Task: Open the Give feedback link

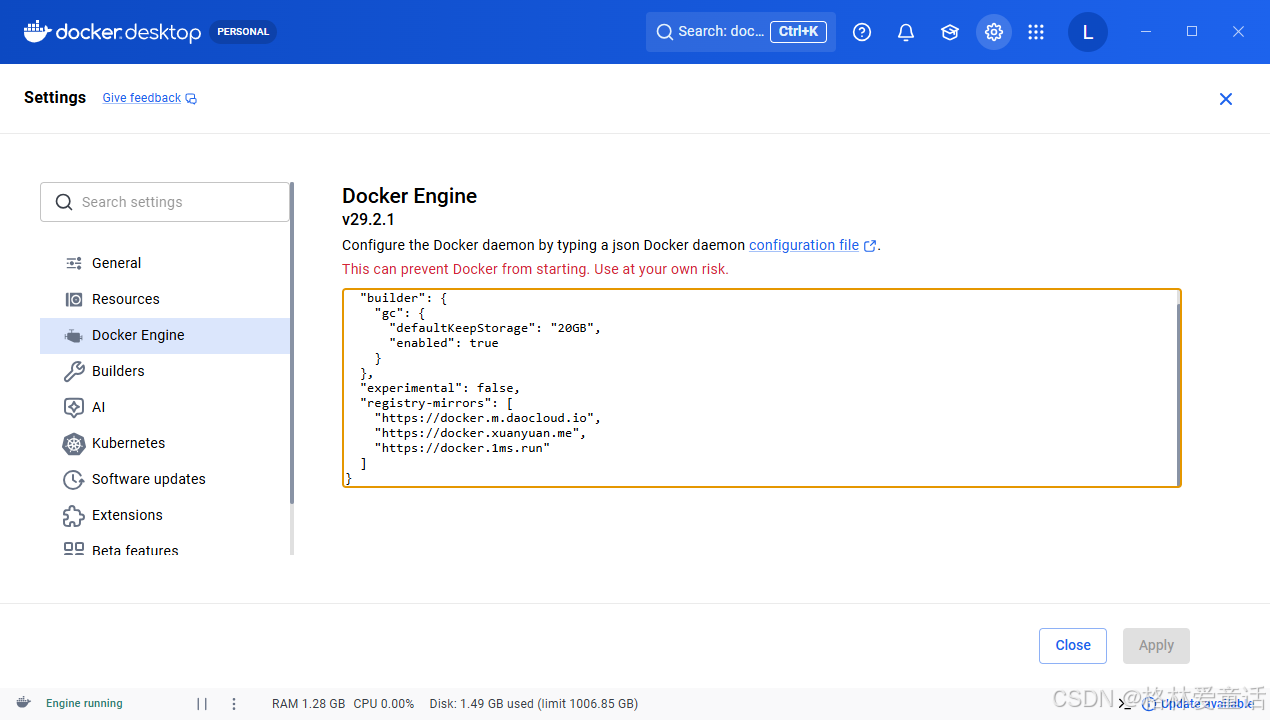Action: [x=150, y=98]
